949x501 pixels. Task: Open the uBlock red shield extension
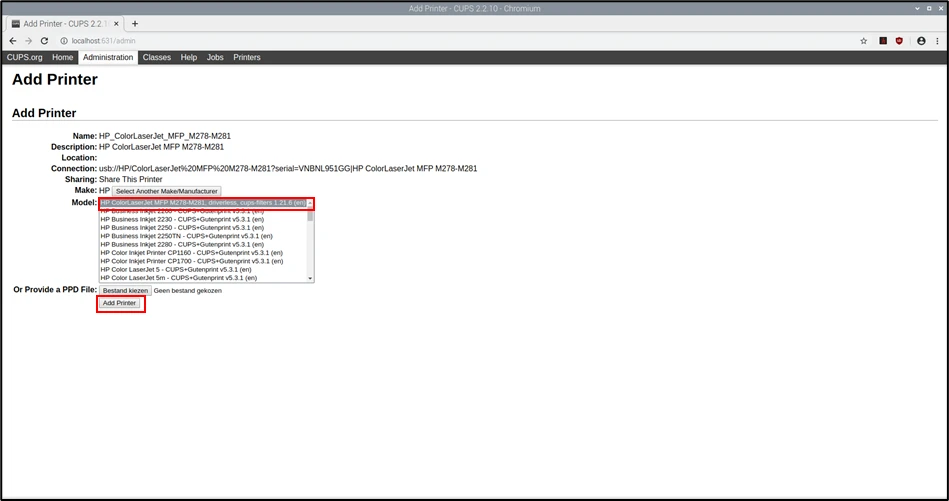point(899,41)
